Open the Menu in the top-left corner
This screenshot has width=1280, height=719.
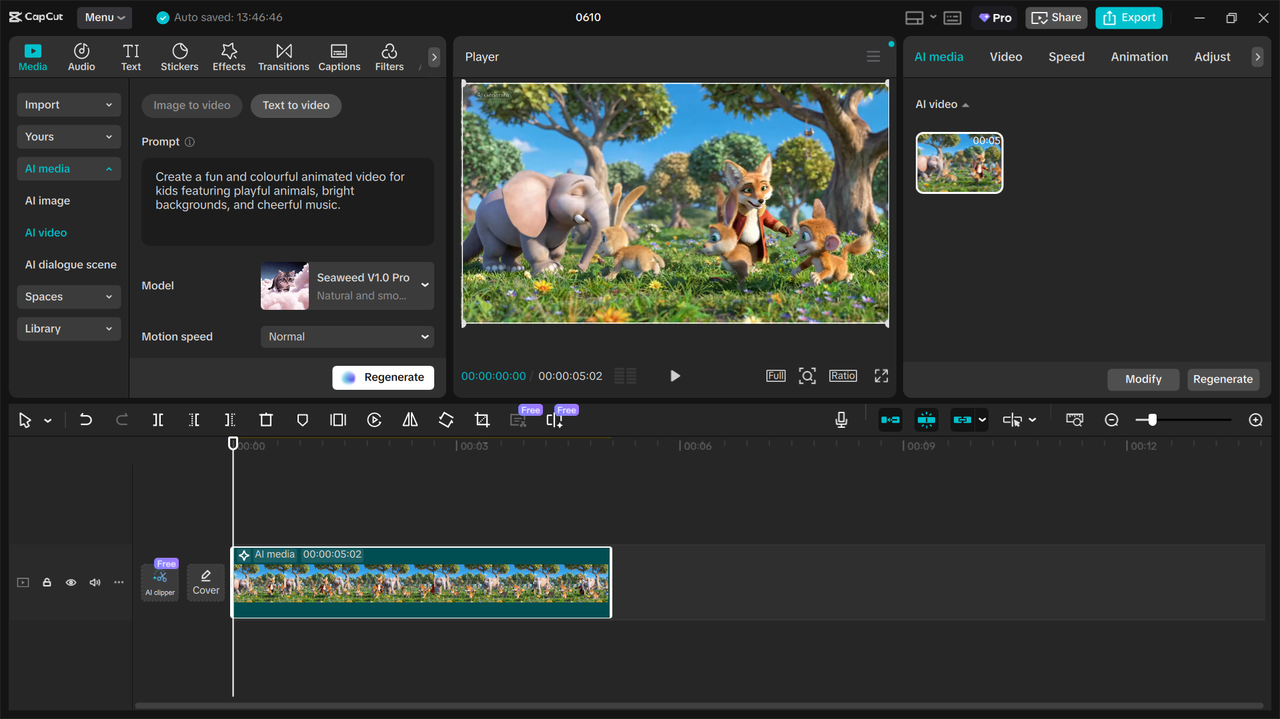point(103,17)
